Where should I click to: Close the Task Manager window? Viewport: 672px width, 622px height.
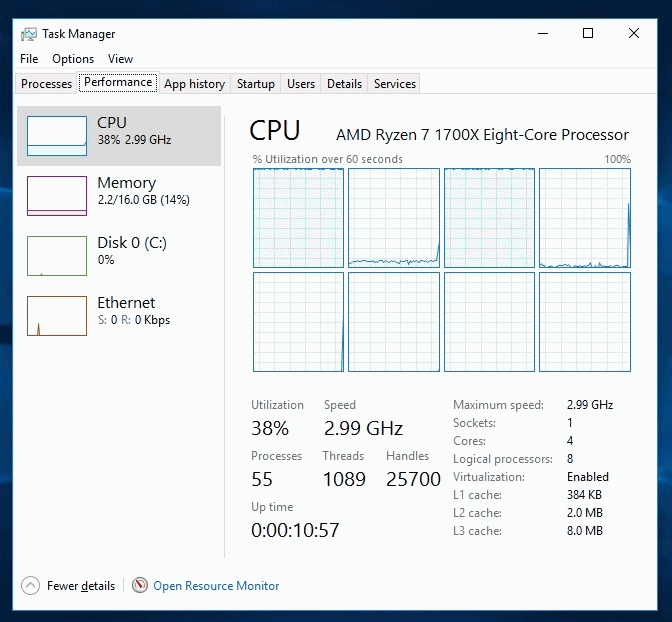634,33
